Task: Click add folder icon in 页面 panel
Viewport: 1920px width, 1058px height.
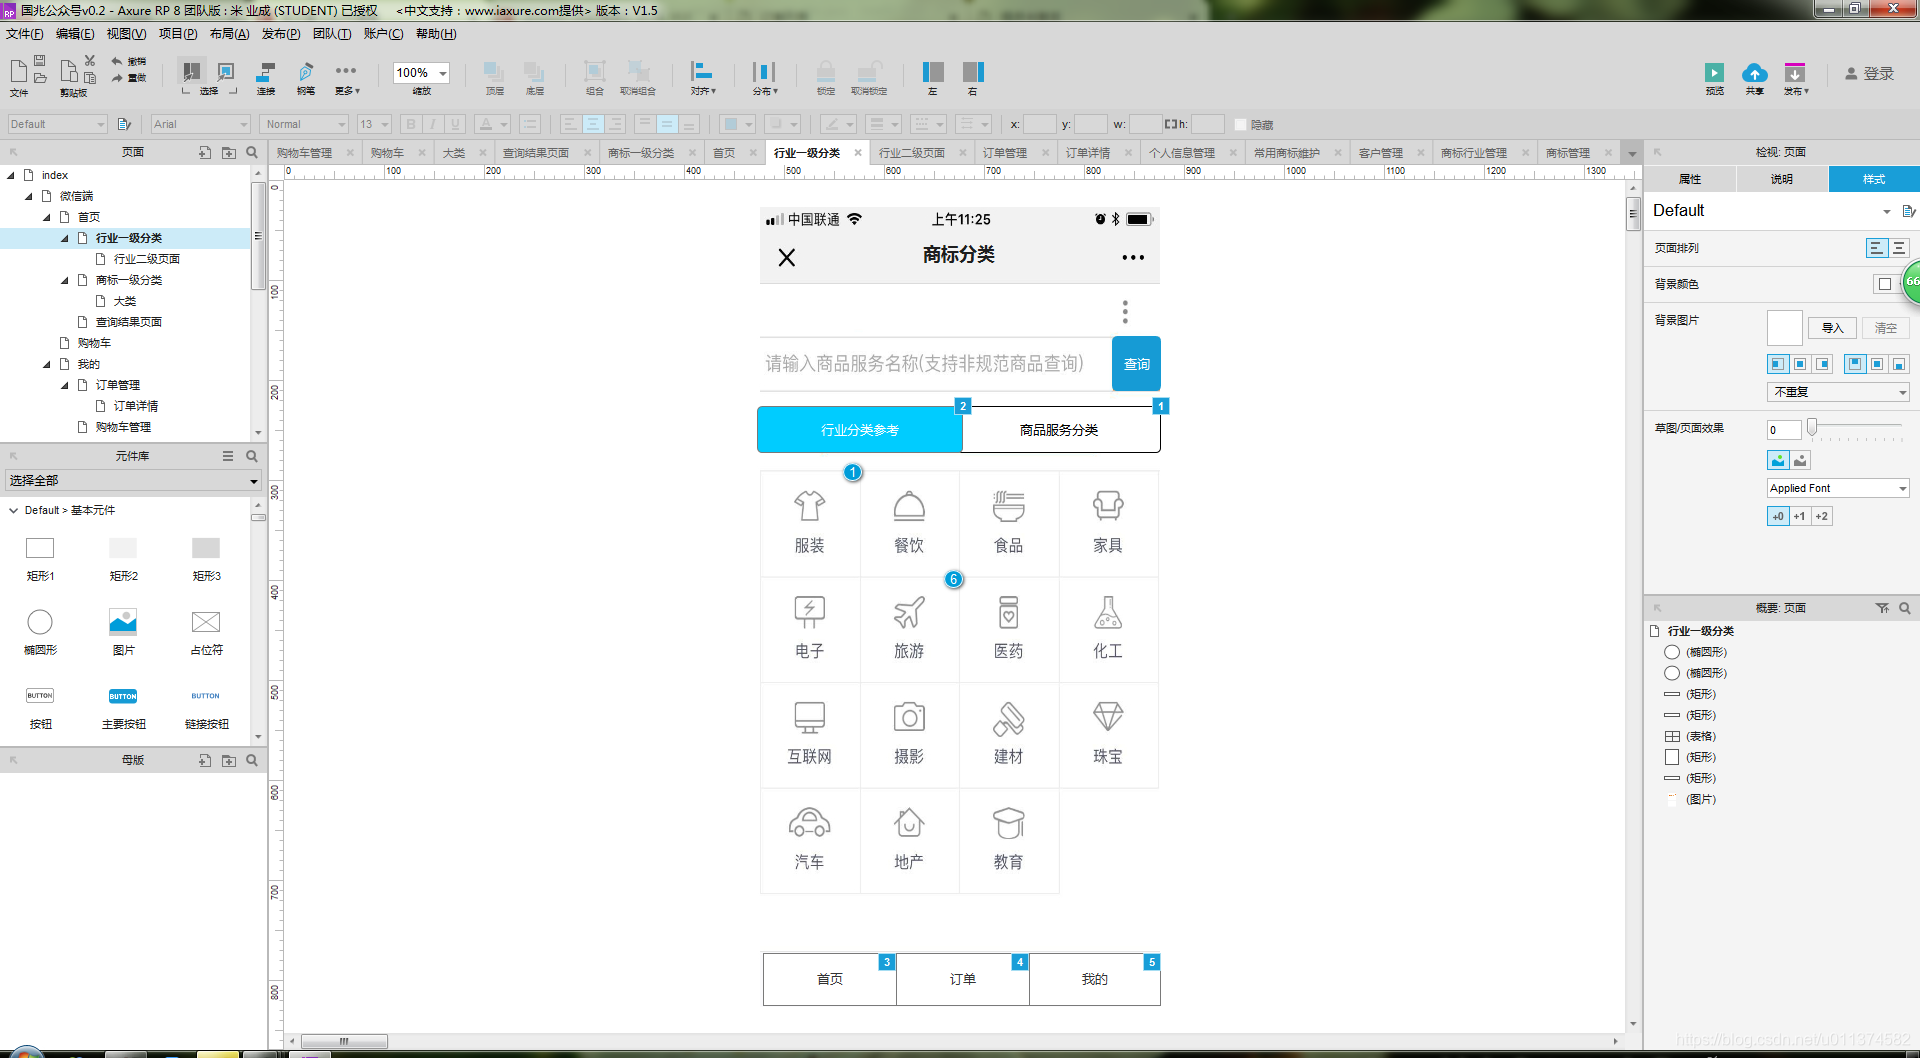Action: 229,152
